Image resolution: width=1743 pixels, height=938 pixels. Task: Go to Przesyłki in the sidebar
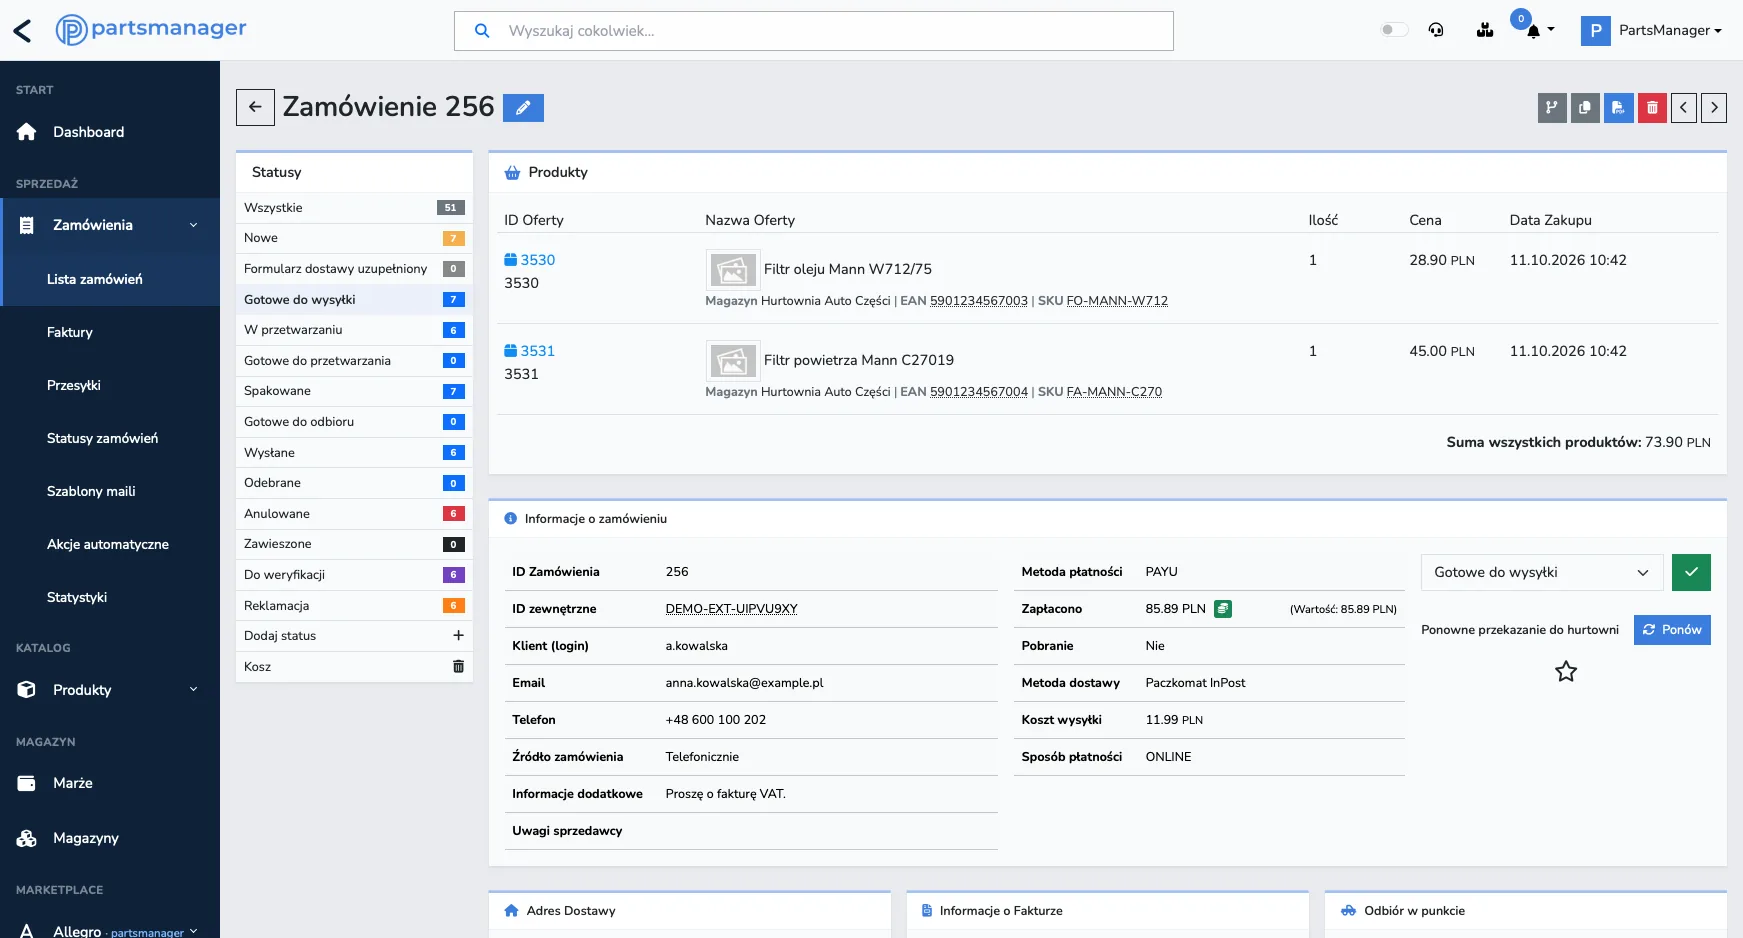tap(74, 385)
